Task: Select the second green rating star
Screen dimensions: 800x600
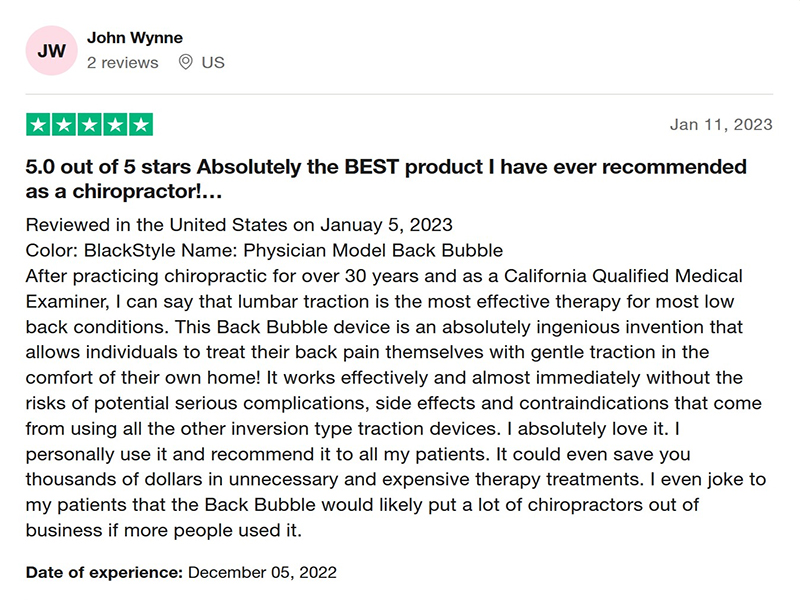Action: click(x=64, y=124)
